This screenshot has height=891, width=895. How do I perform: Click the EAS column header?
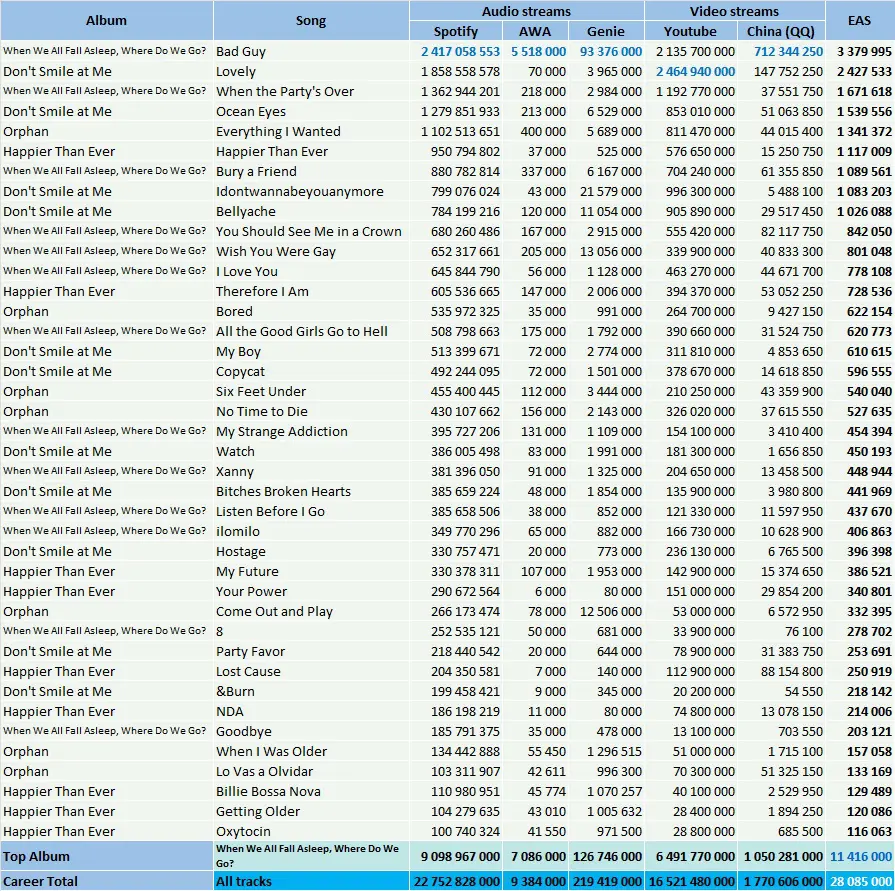pyautogui.click(x=859, y=21)
